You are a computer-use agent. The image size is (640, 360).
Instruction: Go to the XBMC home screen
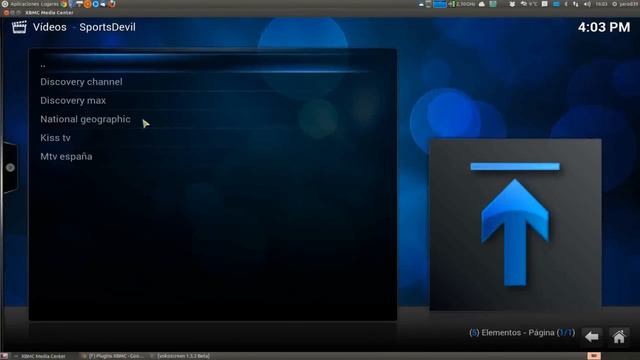(619, 337)
